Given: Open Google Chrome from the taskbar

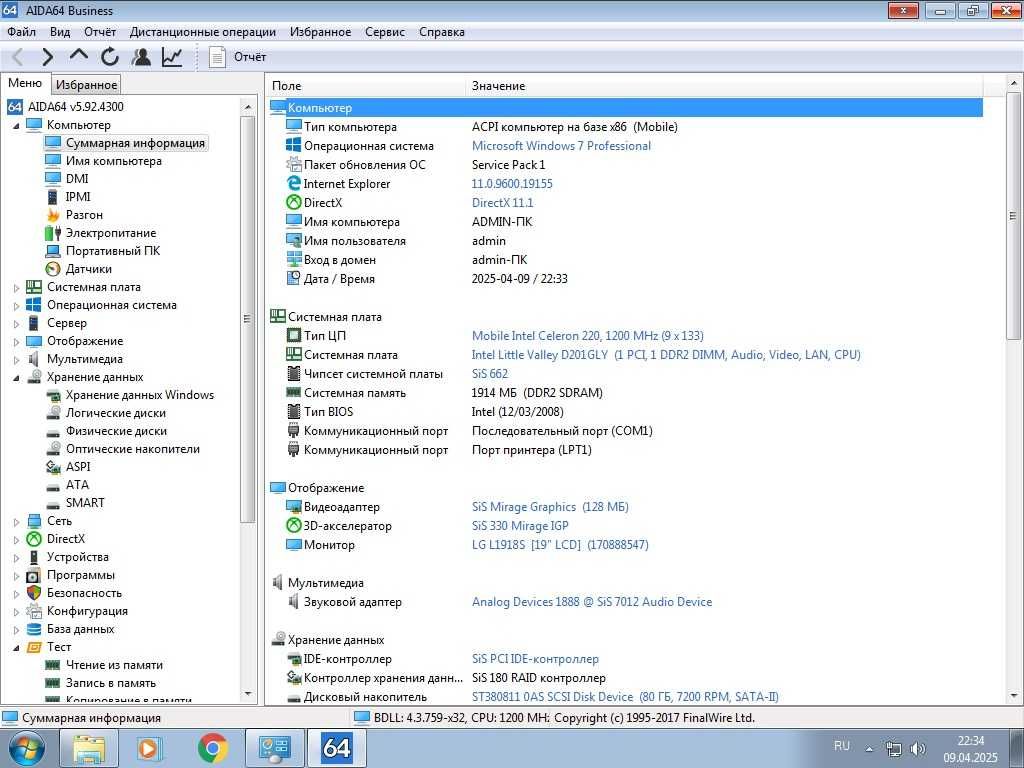Looking at the screenshot, I should pos(213,748).
